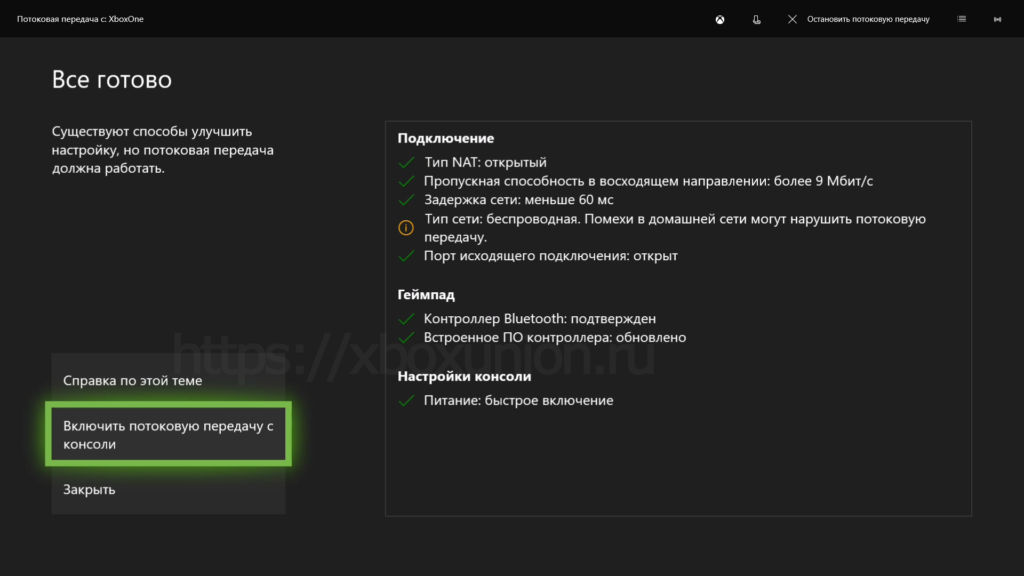Click the X icon to stop streaming
Screen dimensions: 1024x576
(792, 19)
